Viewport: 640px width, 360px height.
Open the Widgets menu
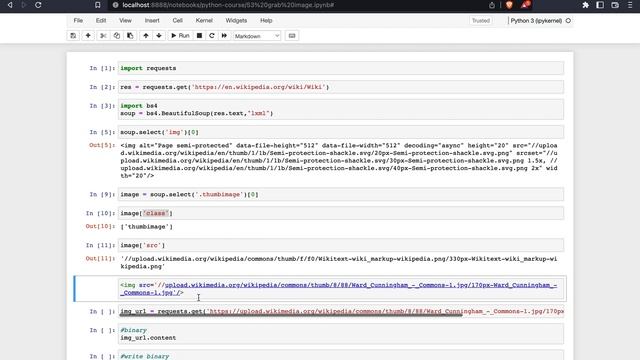click(236, 20)
